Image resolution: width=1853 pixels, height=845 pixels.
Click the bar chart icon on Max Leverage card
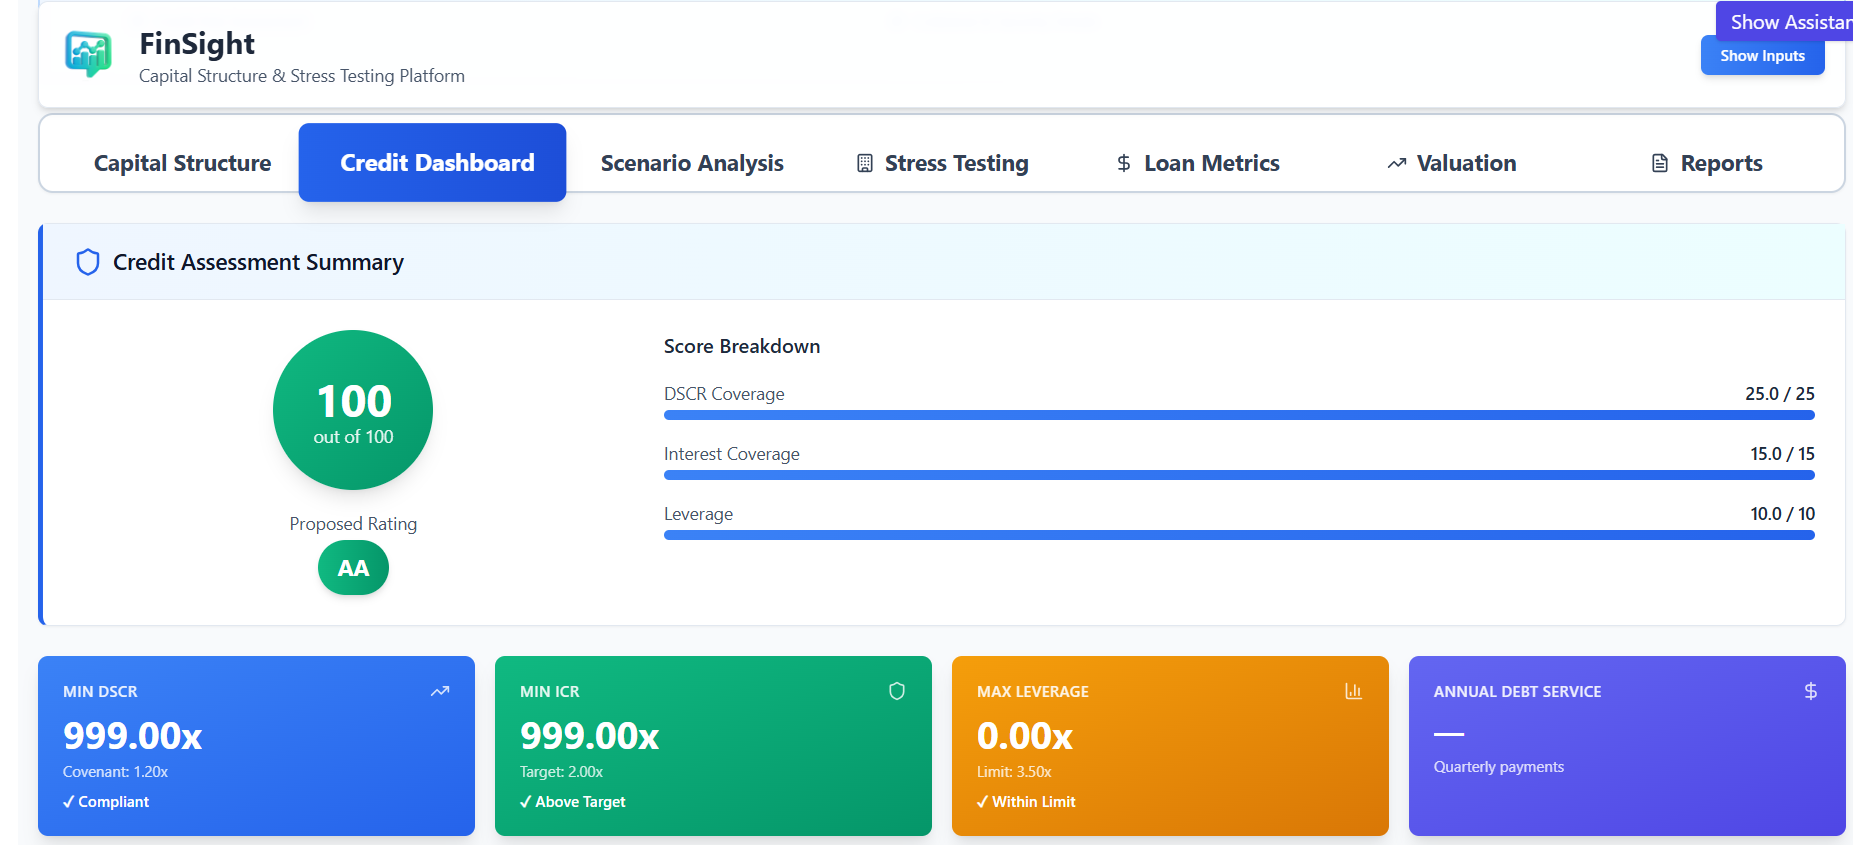point(1353,691)
